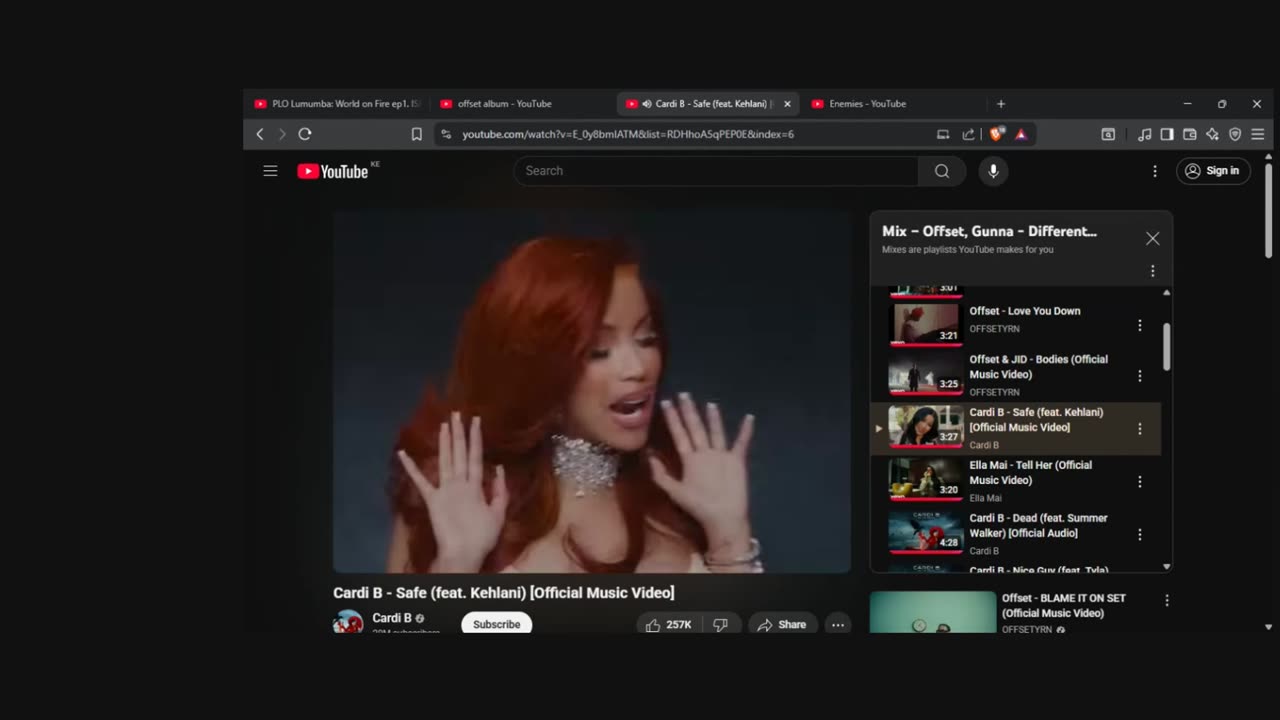
Task: Open Offset - BLAME IT ON SET recommended video
Action: (1063, 606)
